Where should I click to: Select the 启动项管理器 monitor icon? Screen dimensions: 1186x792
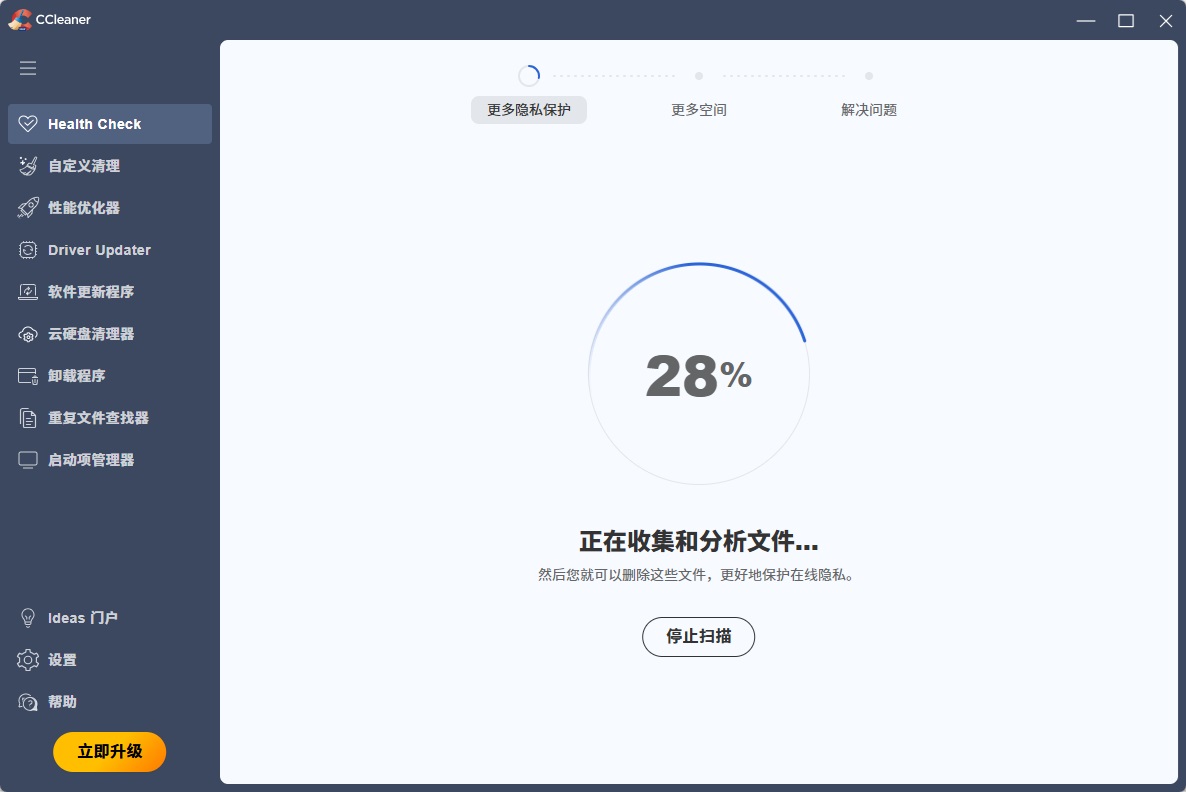(x=28, y=459)
